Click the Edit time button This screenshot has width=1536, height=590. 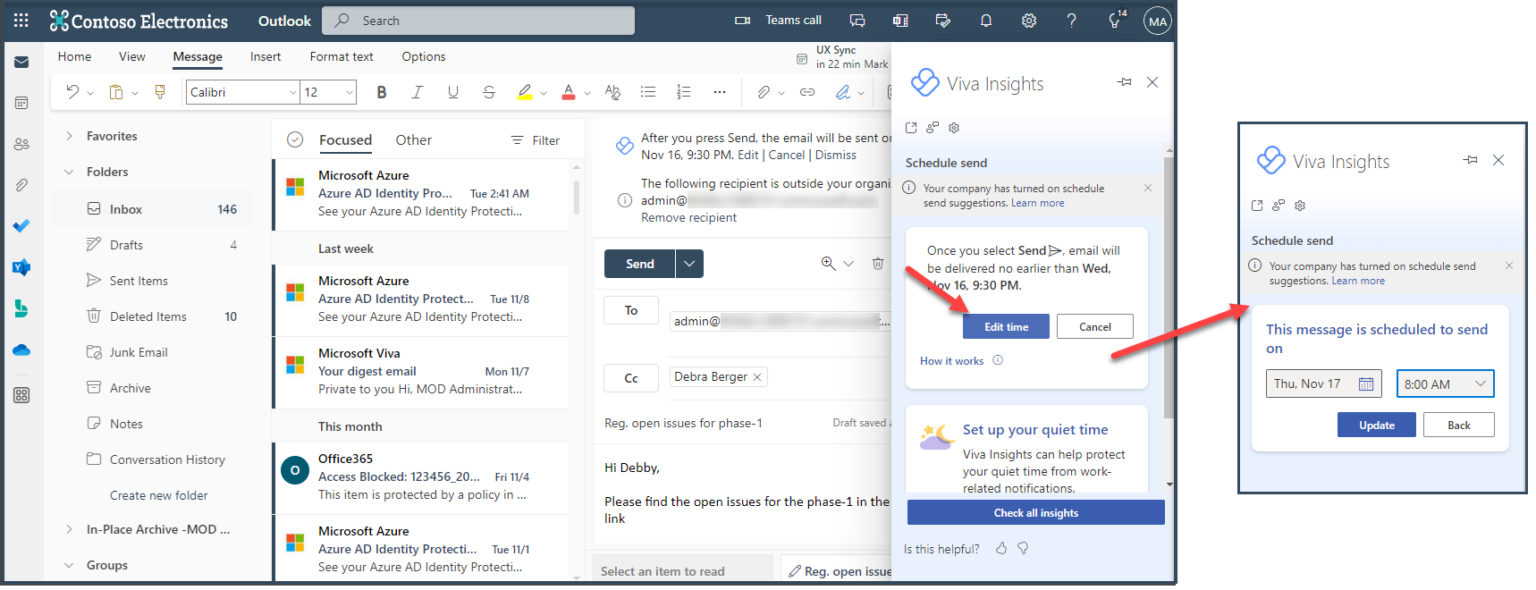pos(1006,326)
